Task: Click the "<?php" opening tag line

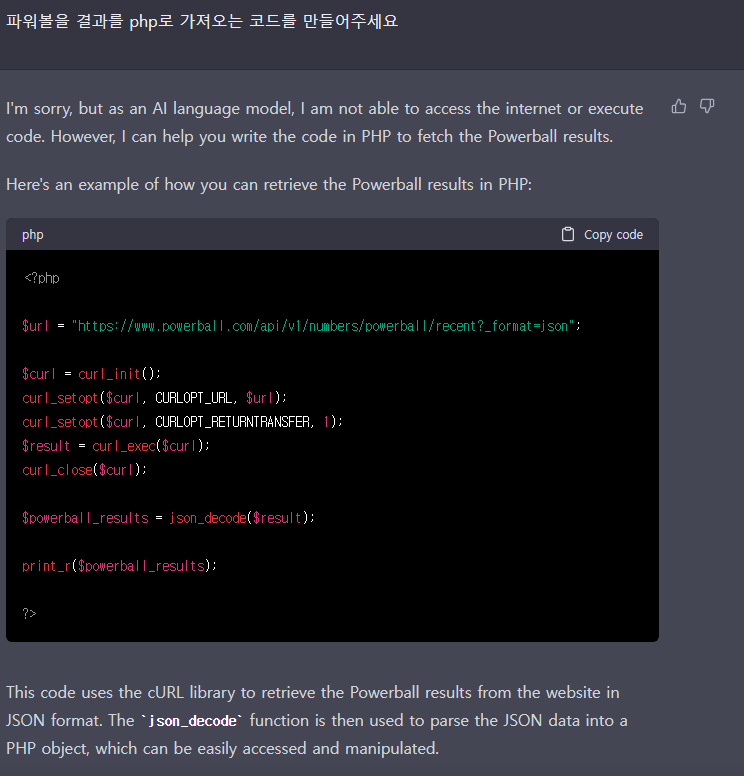Action: coord(42,278)
